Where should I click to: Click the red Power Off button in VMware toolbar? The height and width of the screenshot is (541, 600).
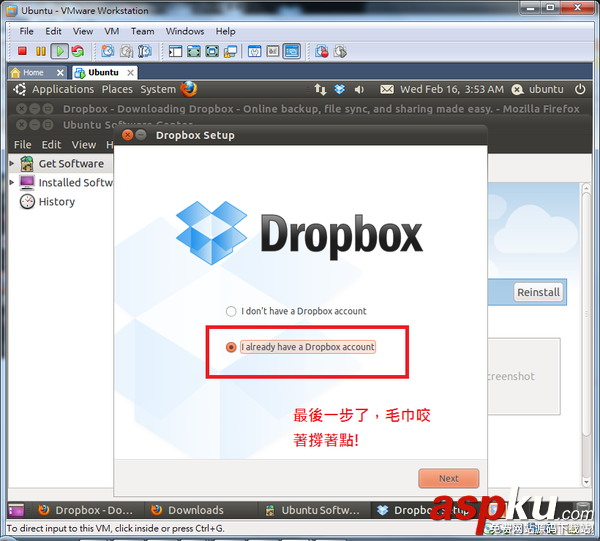22,51
